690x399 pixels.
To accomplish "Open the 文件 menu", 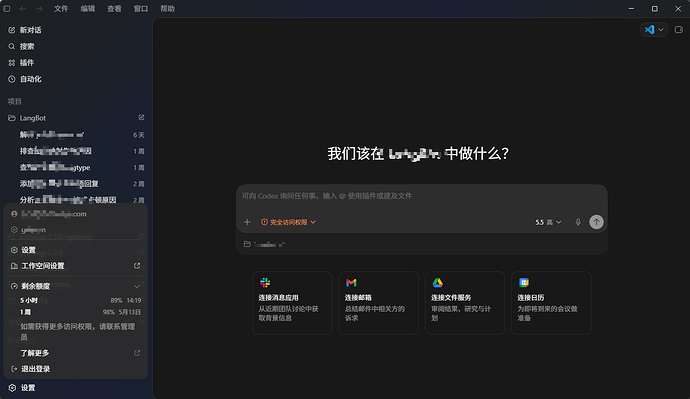I will (x=61, y=8).
